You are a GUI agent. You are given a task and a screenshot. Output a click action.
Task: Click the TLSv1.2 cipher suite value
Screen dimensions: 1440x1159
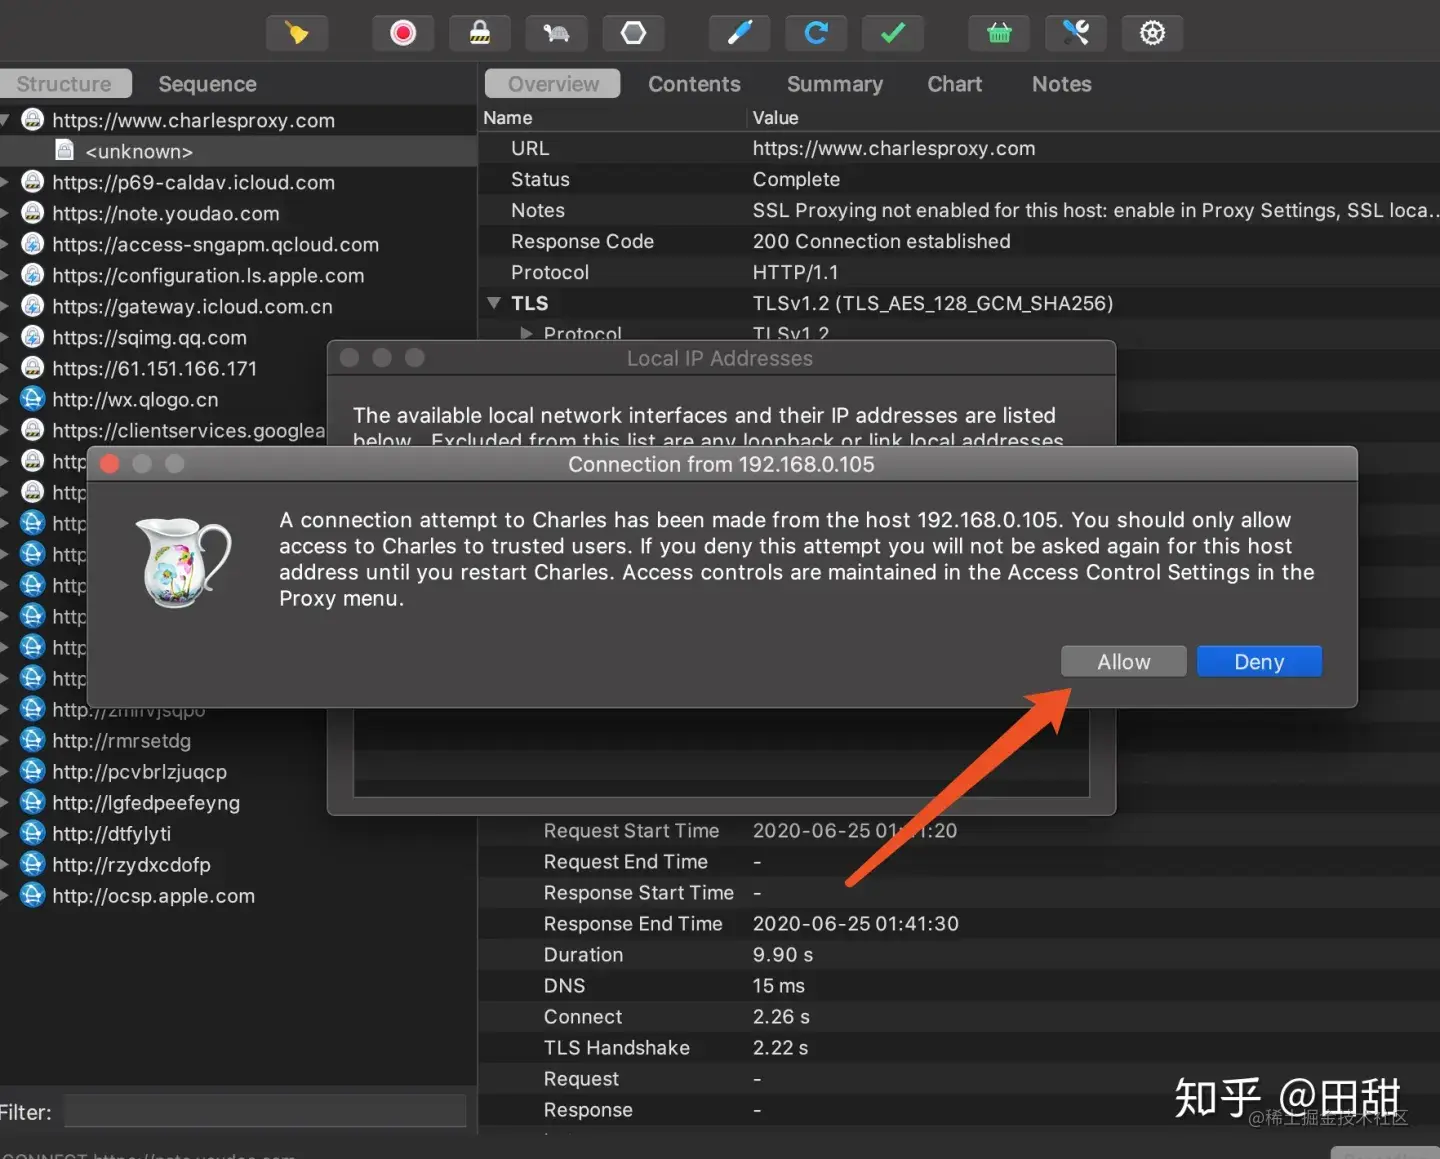[x=932, y=304]
